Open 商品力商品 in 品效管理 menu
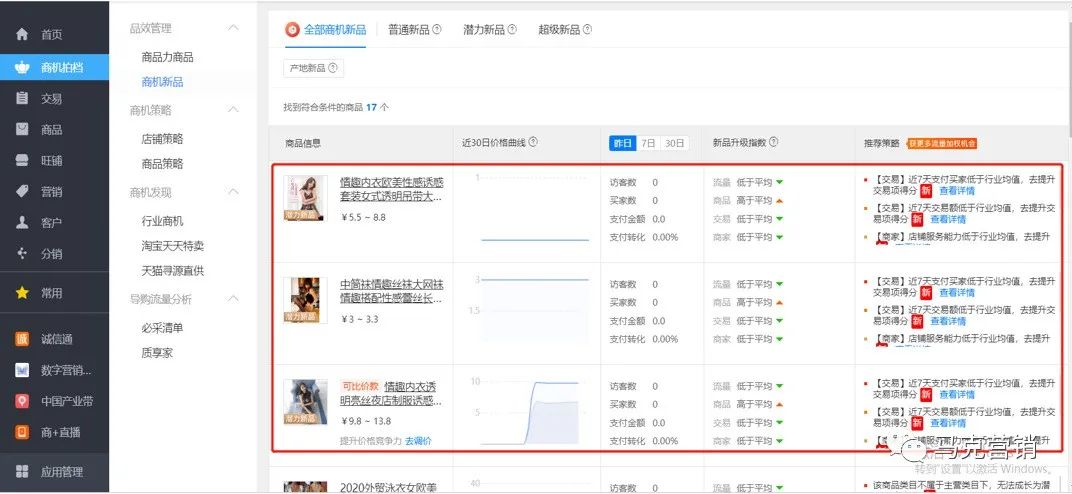The width and height of the screenshot is (1072, 494). [168, 57]
